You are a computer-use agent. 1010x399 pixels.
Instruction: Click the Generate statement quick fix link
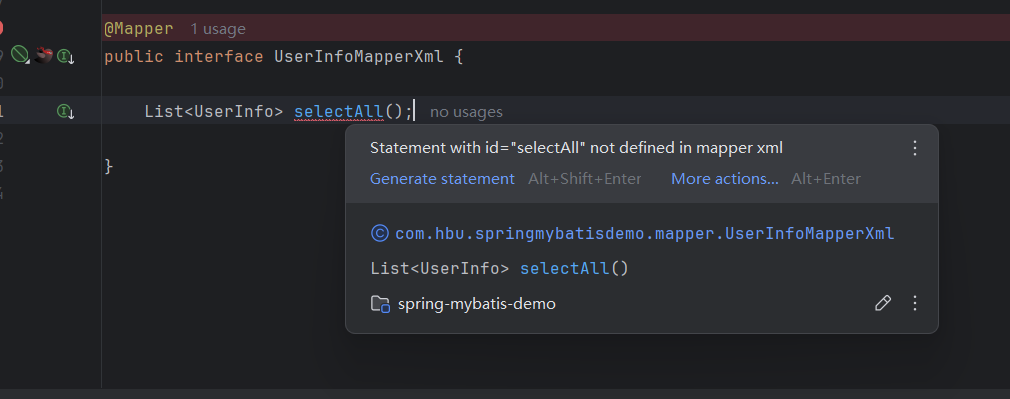tap(442, 179)
